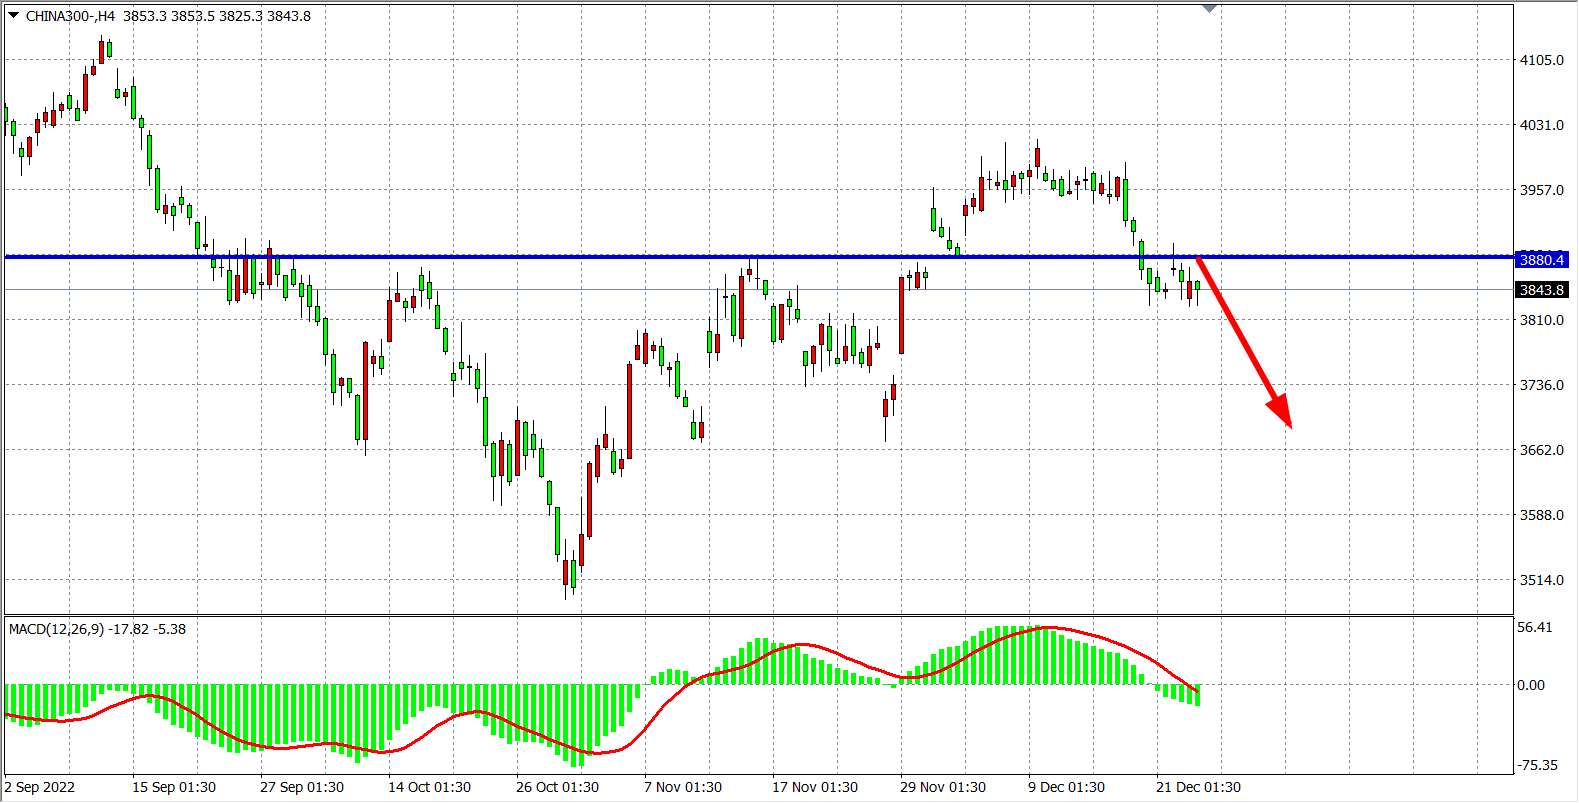
Task: Click the black 3843.8 current price tag
Action: click(1541, 290)
